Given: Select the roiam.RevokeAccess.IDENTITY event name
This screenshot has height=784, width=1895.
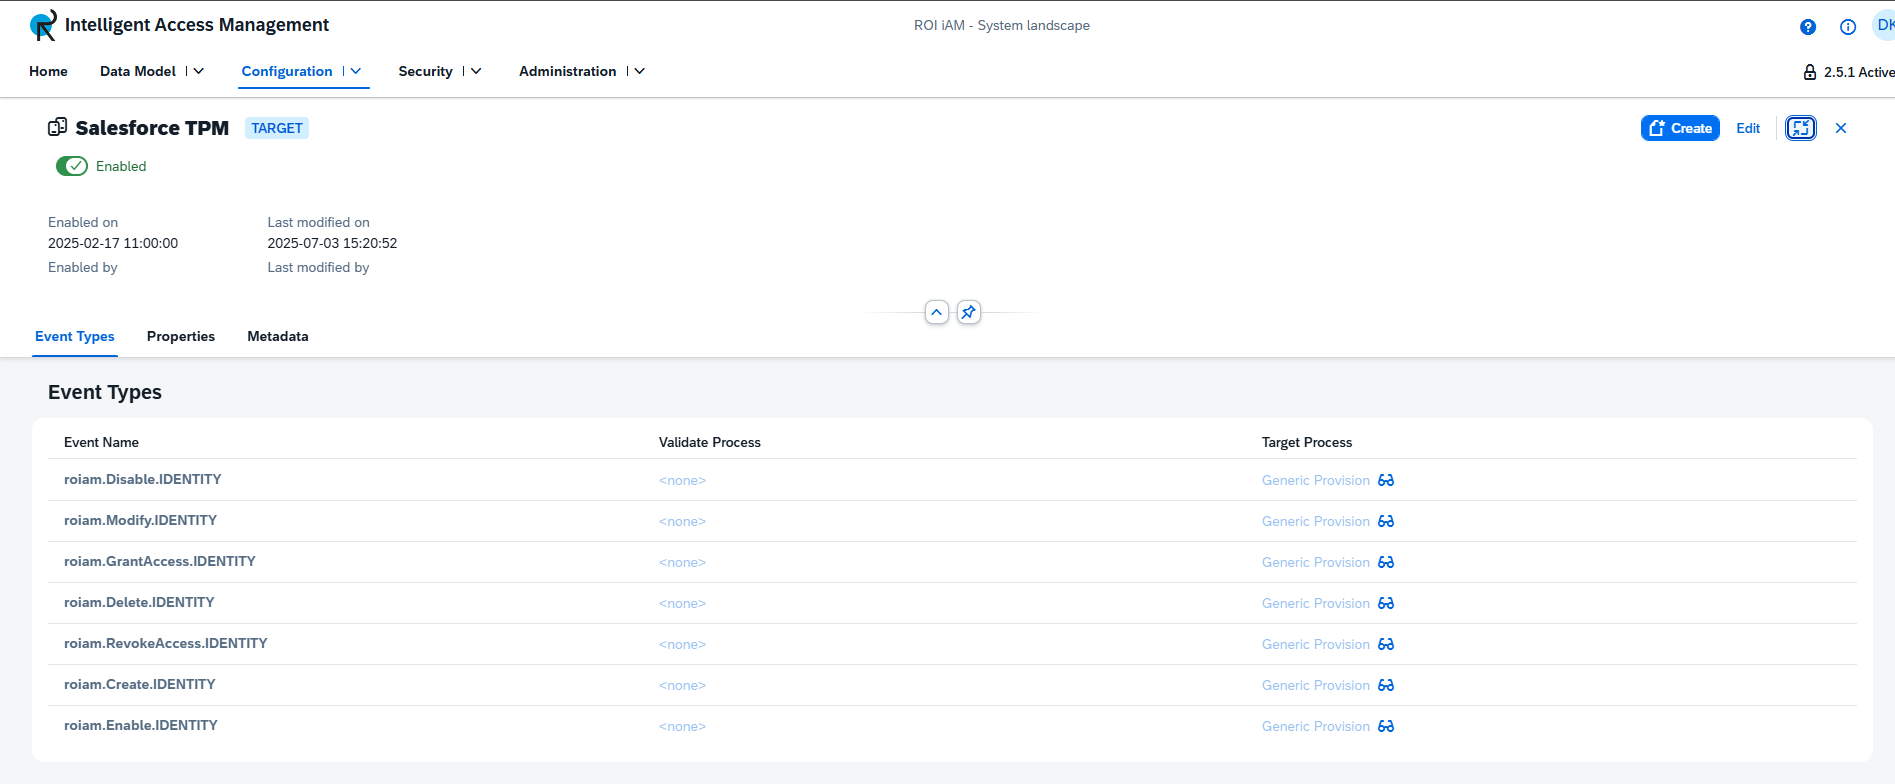Looking at the screenshot, I should pos(166,643).
